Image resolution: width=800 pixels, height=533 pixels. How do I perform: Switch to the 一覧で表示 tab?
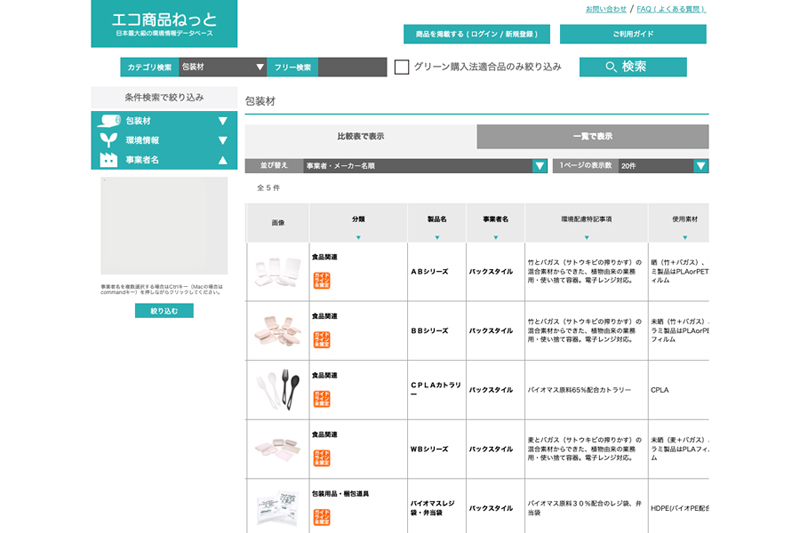tap(592, 136)
